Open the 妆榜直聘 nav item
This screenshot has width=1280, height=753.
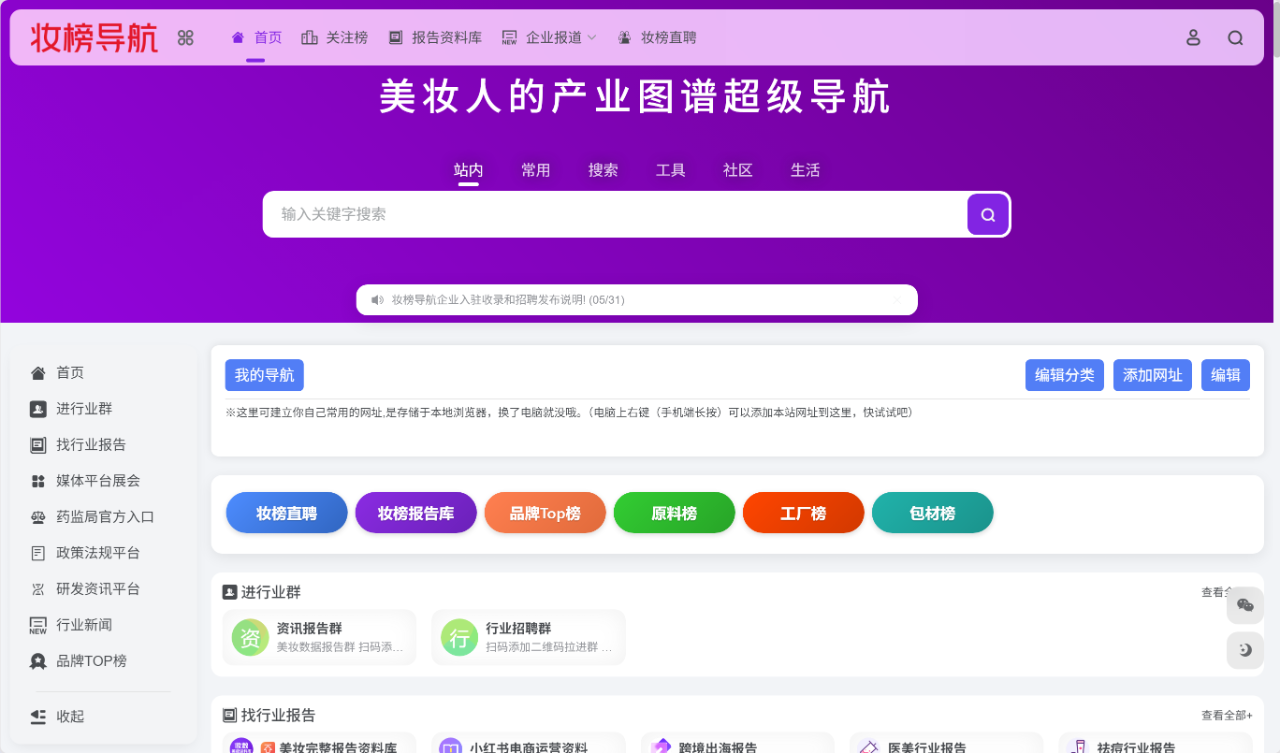657,38
